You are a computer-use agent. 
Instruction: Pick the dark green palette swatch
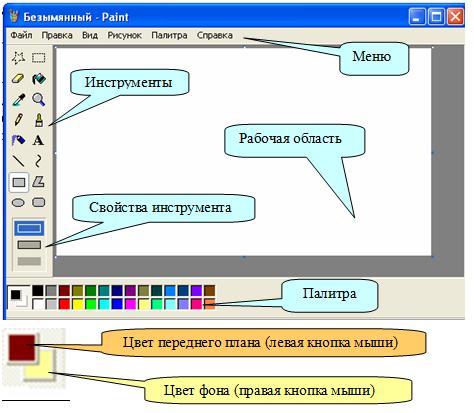(91, 291)
